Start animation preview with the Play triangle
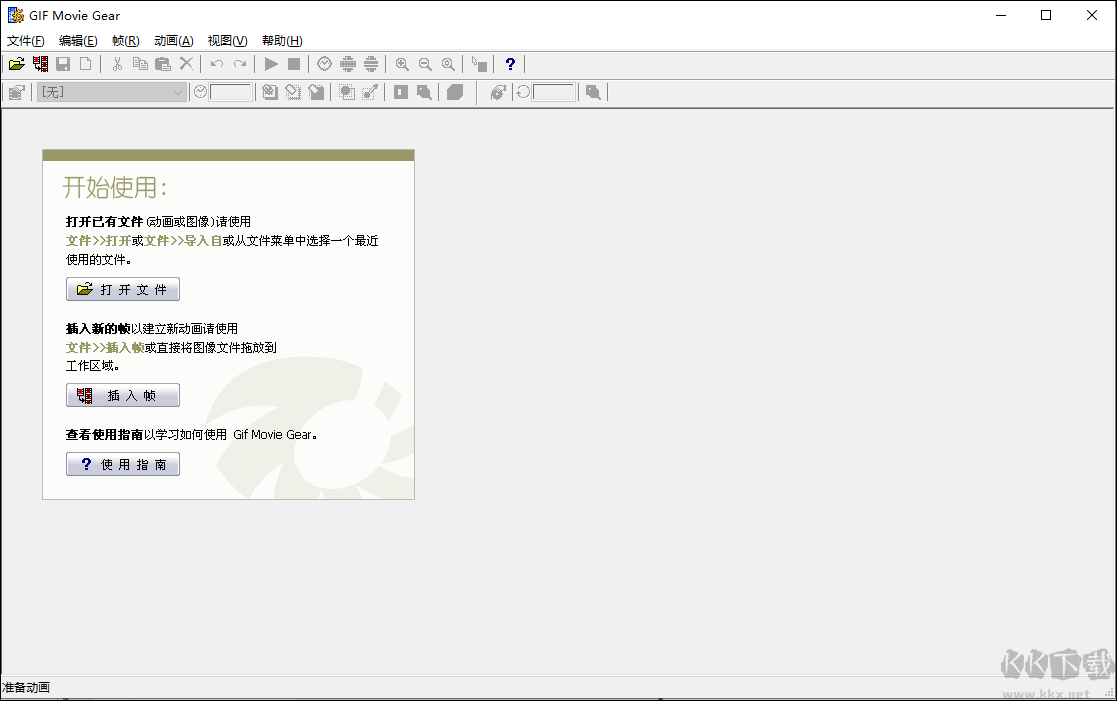This screenshot has height=701, width=1117. (x=271, y=64)
